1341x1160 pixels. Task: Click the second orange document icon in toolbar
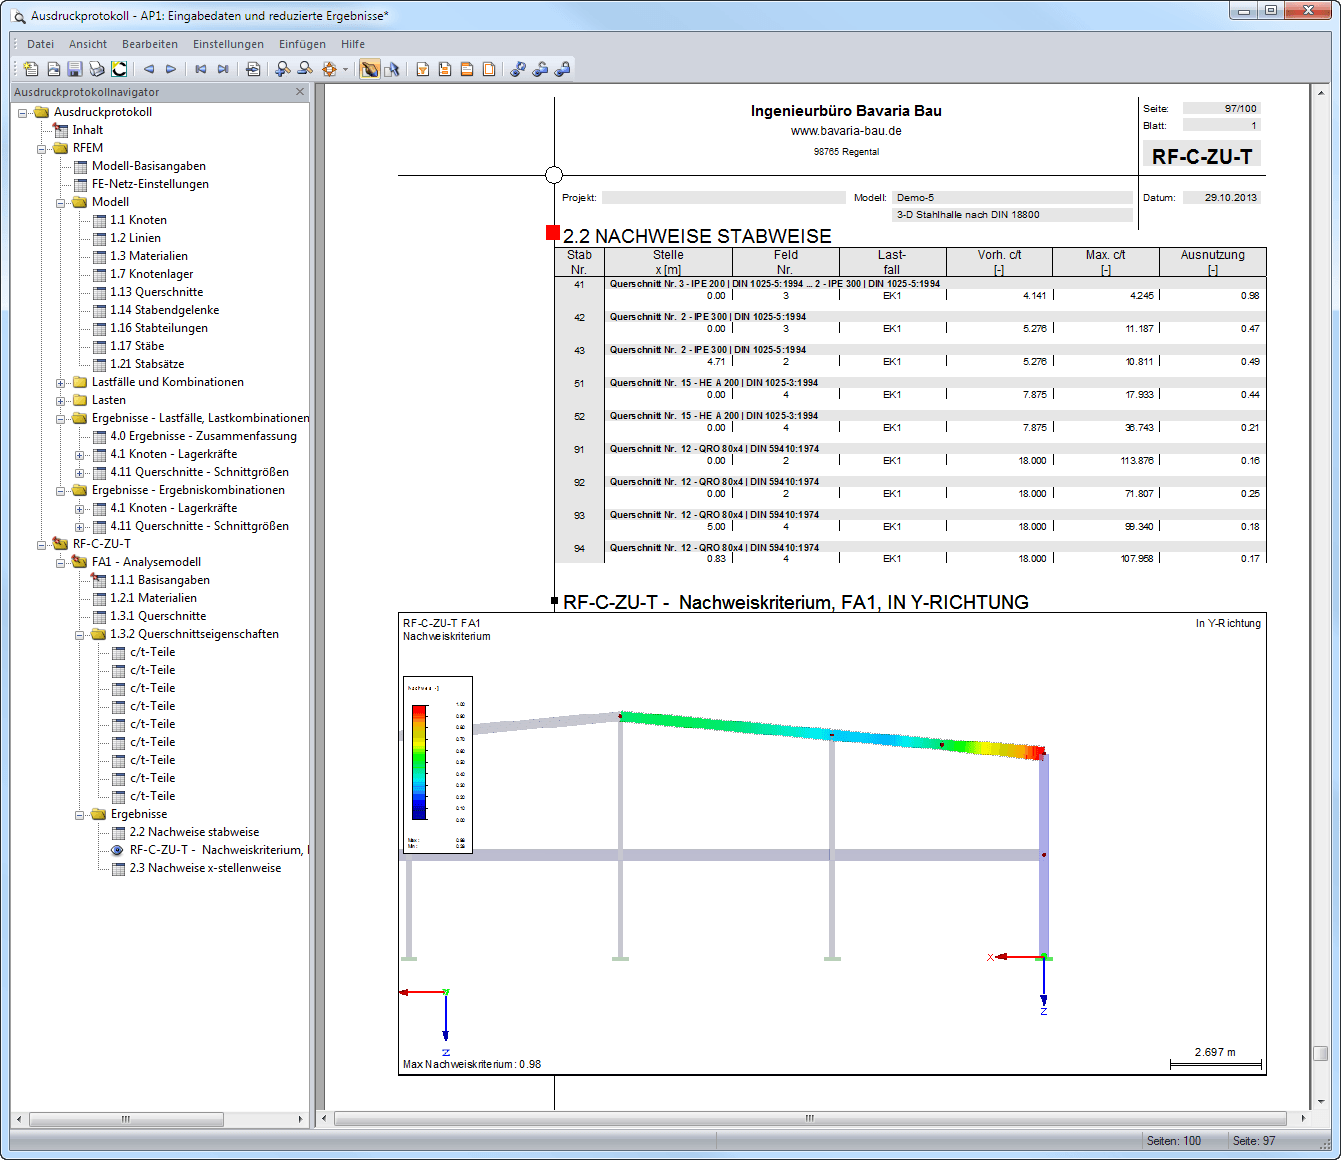coord(445,69)
